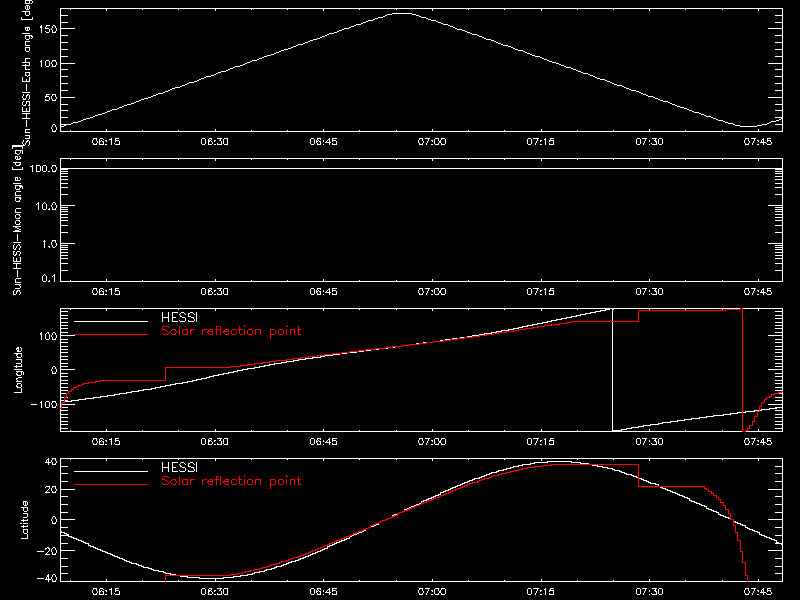Viewport: 800px width, 600px height.
Task: Click the Latitude y-axis label
Action: tap(24, 520)
